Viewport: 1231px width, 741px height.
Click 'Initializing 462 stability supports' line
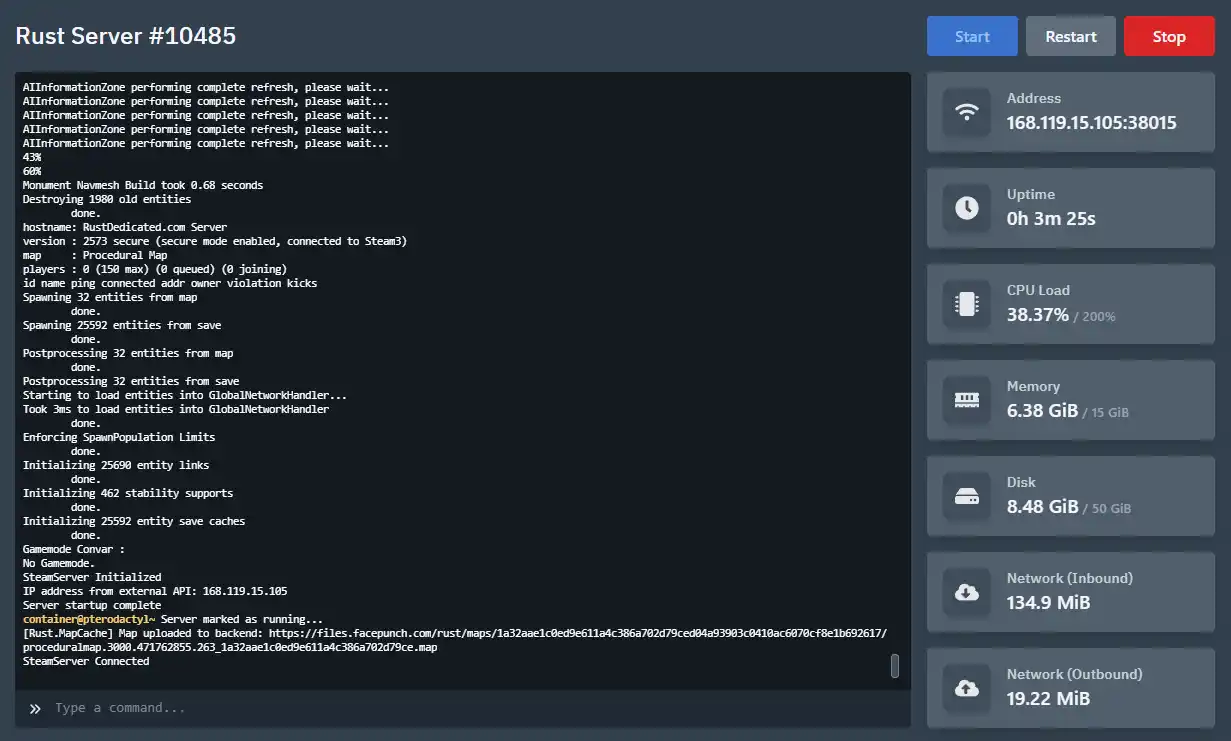pyautogui.click(x=128, y=493)
